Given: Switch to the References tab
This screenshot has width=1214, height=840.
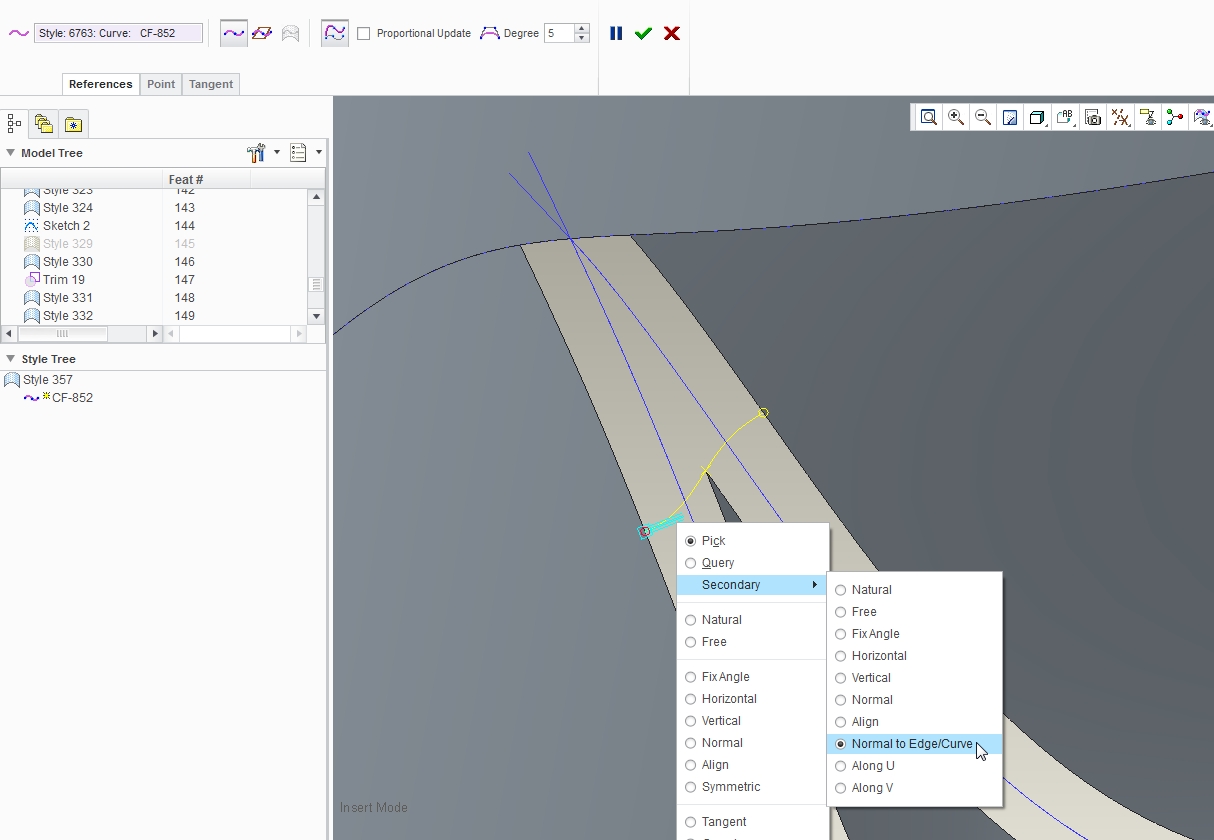Looking at the screenshot, I should click(101, 84).
